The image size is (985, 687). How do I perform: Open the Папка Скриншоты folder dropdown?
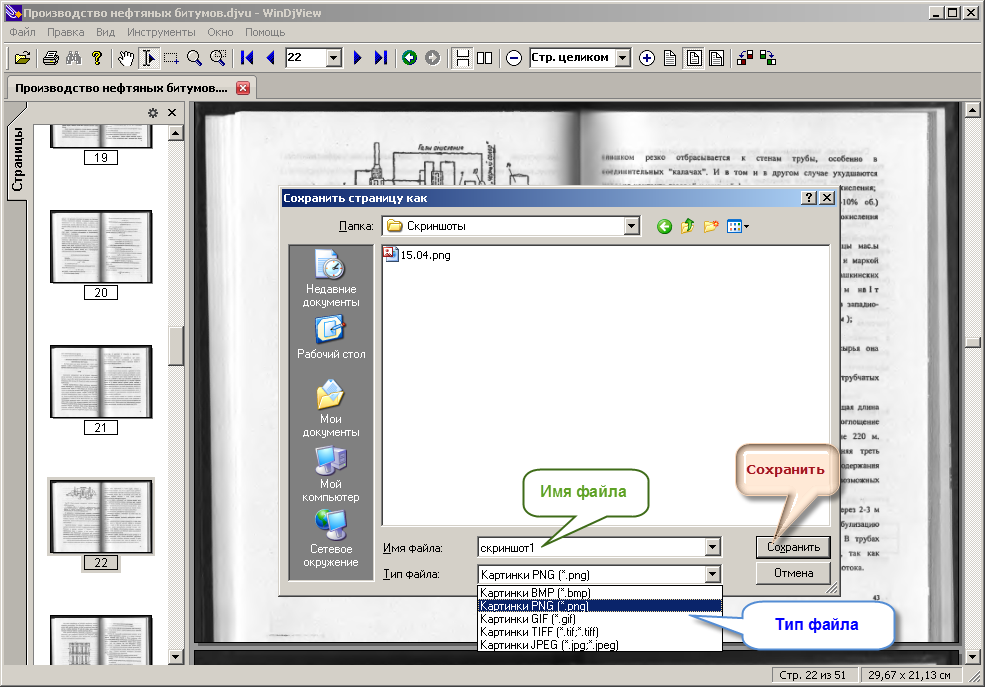point(632,226)
